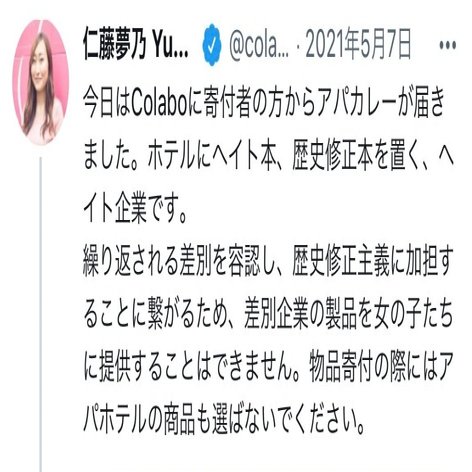Click the phrase 歴史修正本を置く in the second line
The height and width of the screenshot is (472, 472).
356,157
